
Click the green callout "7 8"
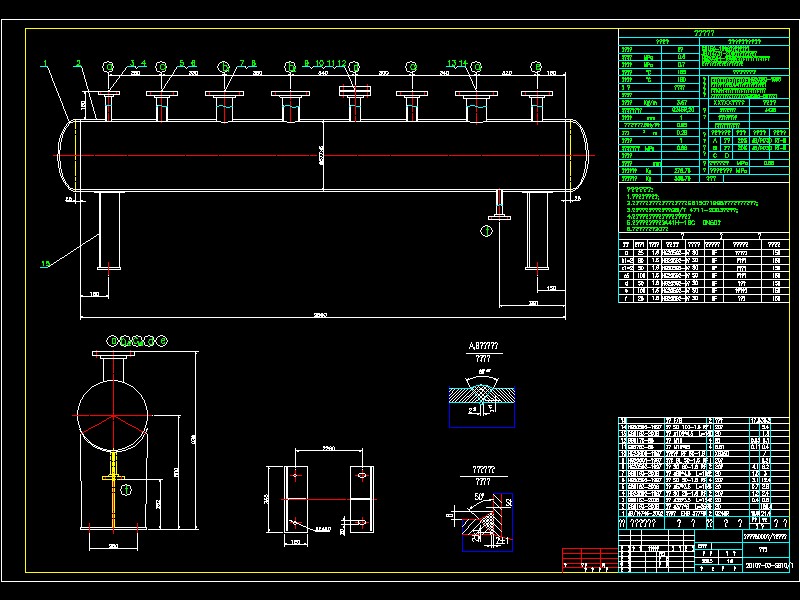248,64
